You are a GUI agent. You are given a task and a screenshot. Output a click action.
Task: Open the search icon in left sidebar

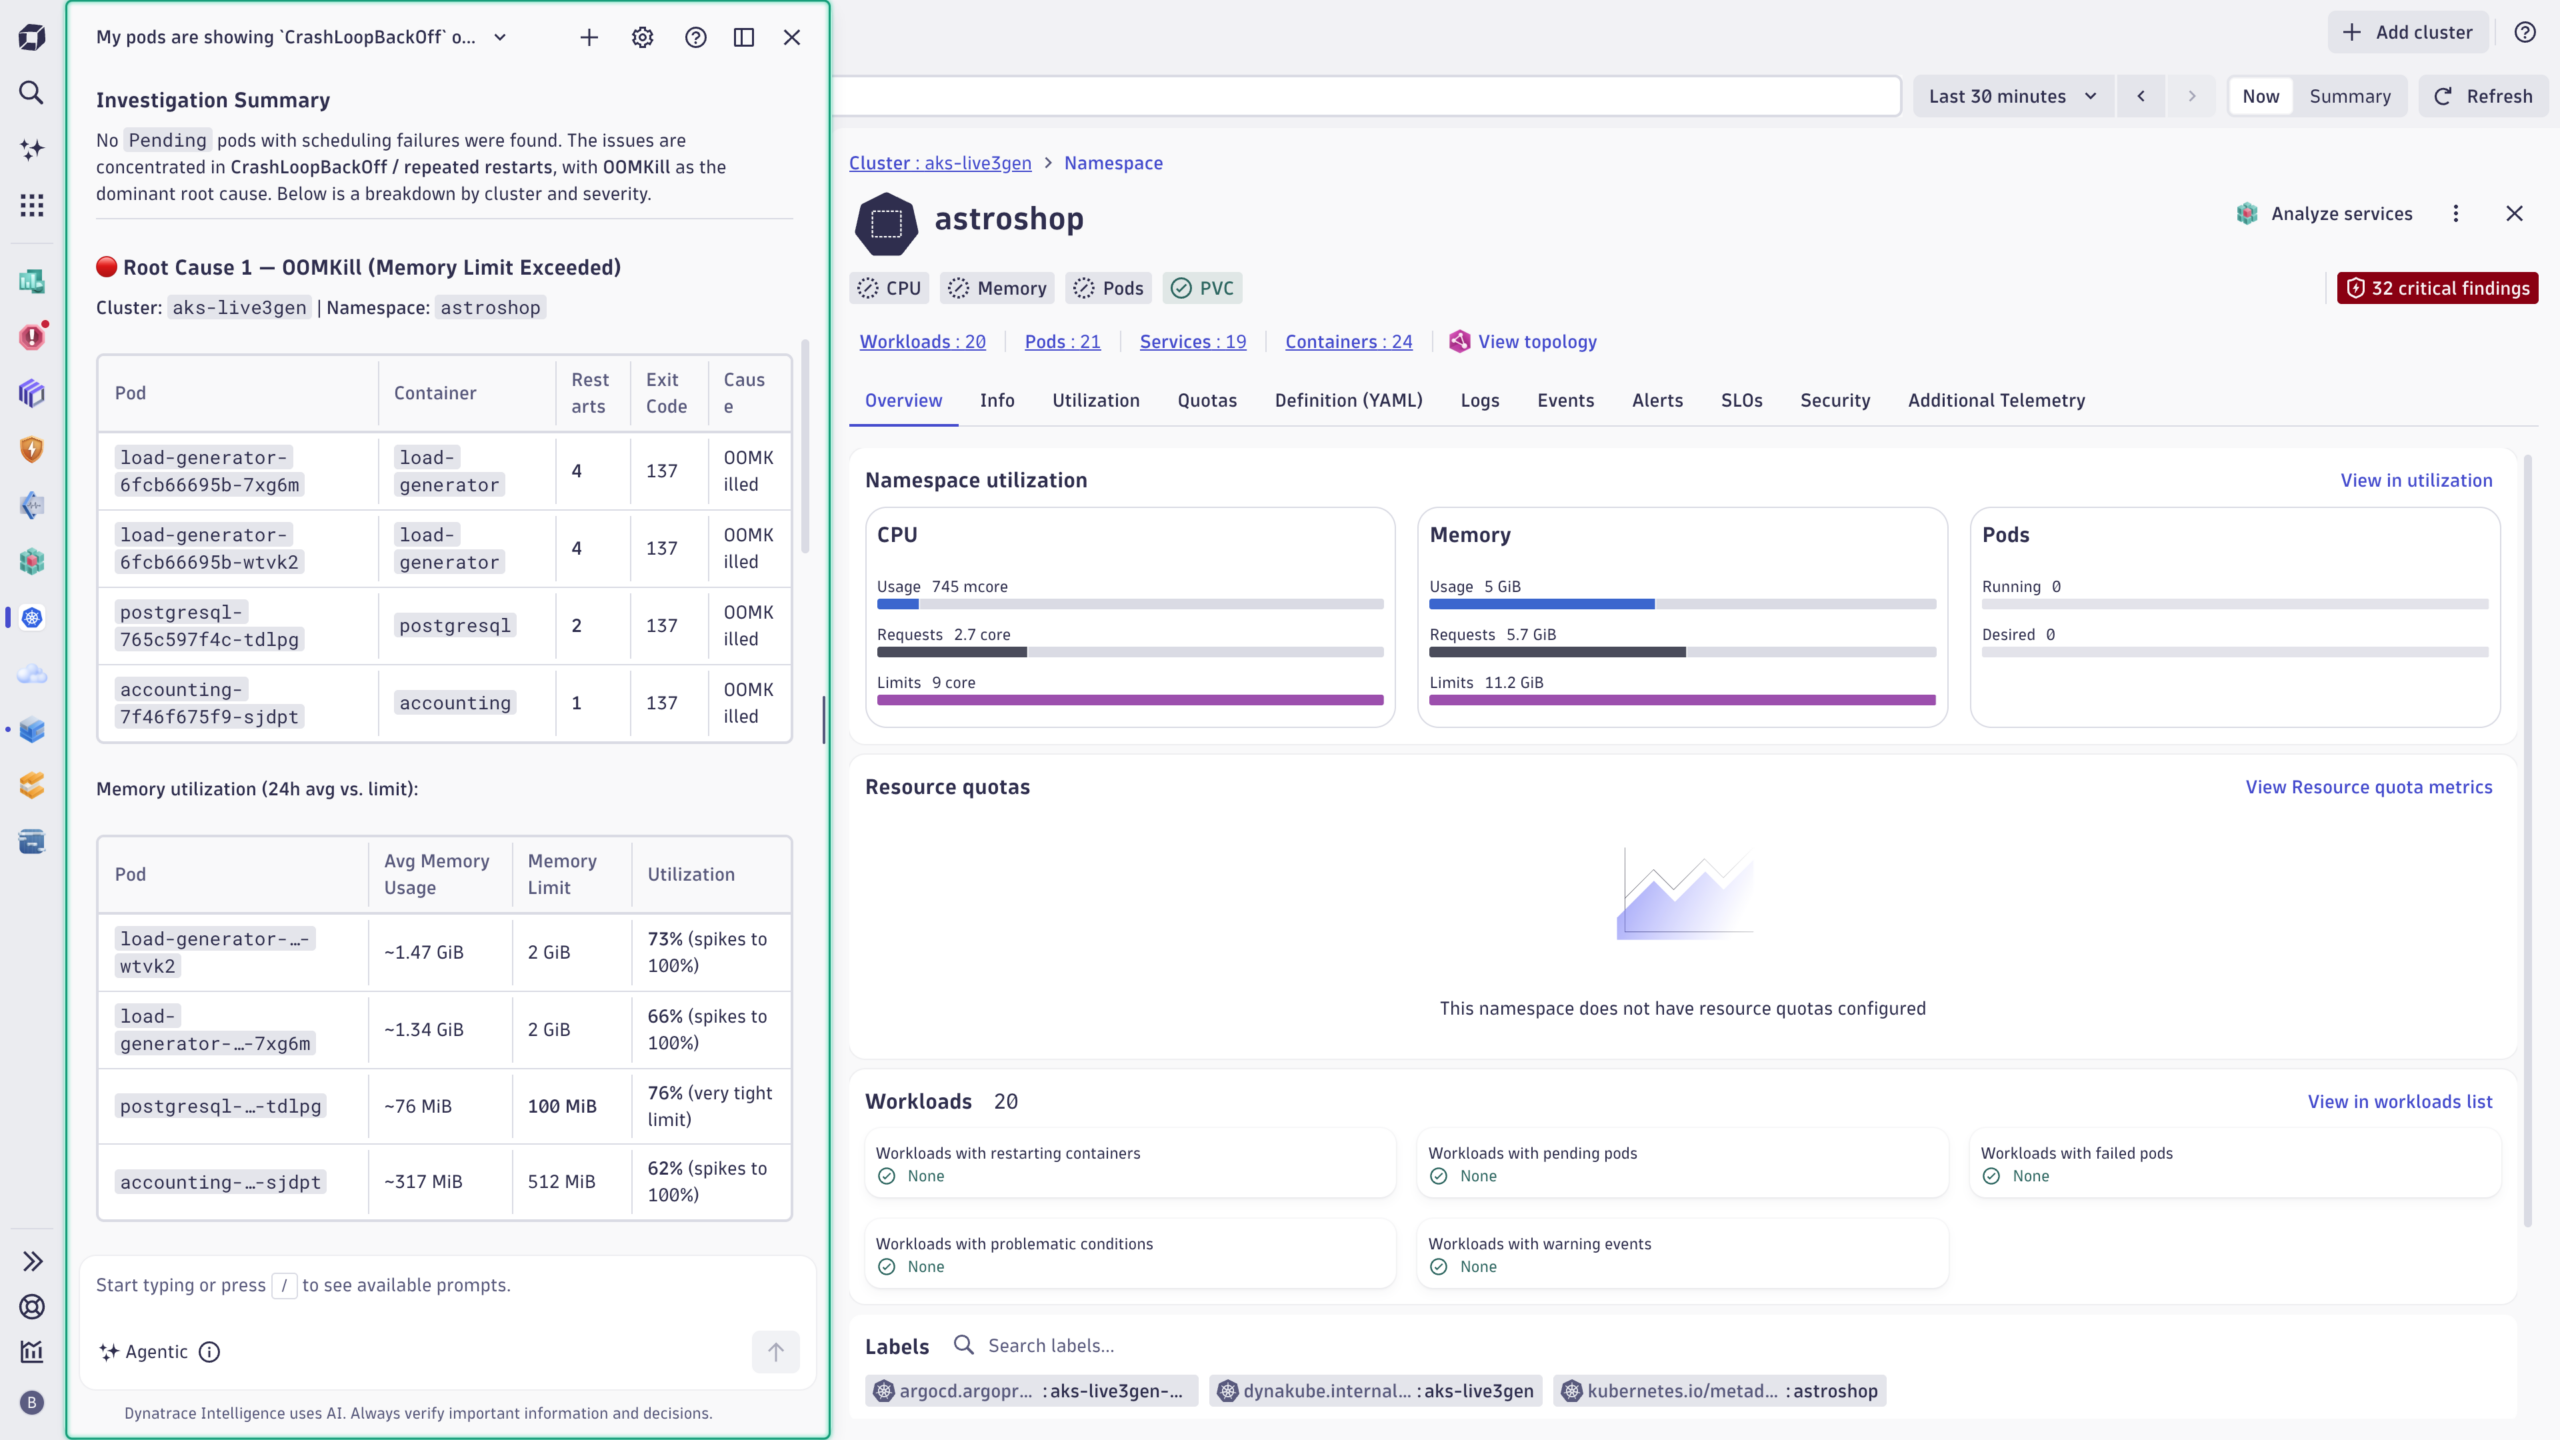32,93
